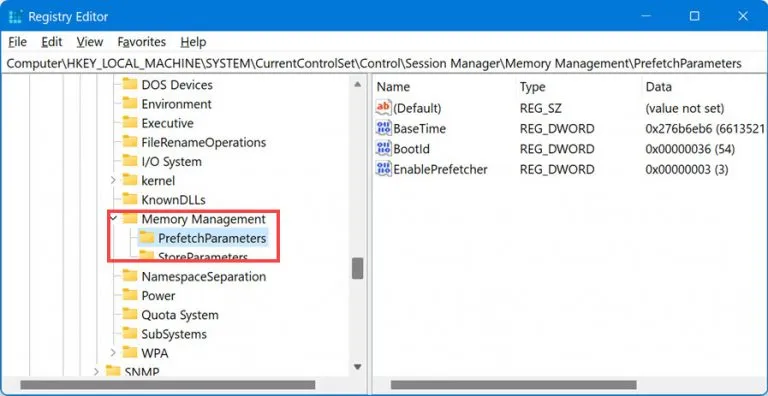
Task: Click the values pane horizontal scrollbar thumb
Action: [x=514, y=385]
